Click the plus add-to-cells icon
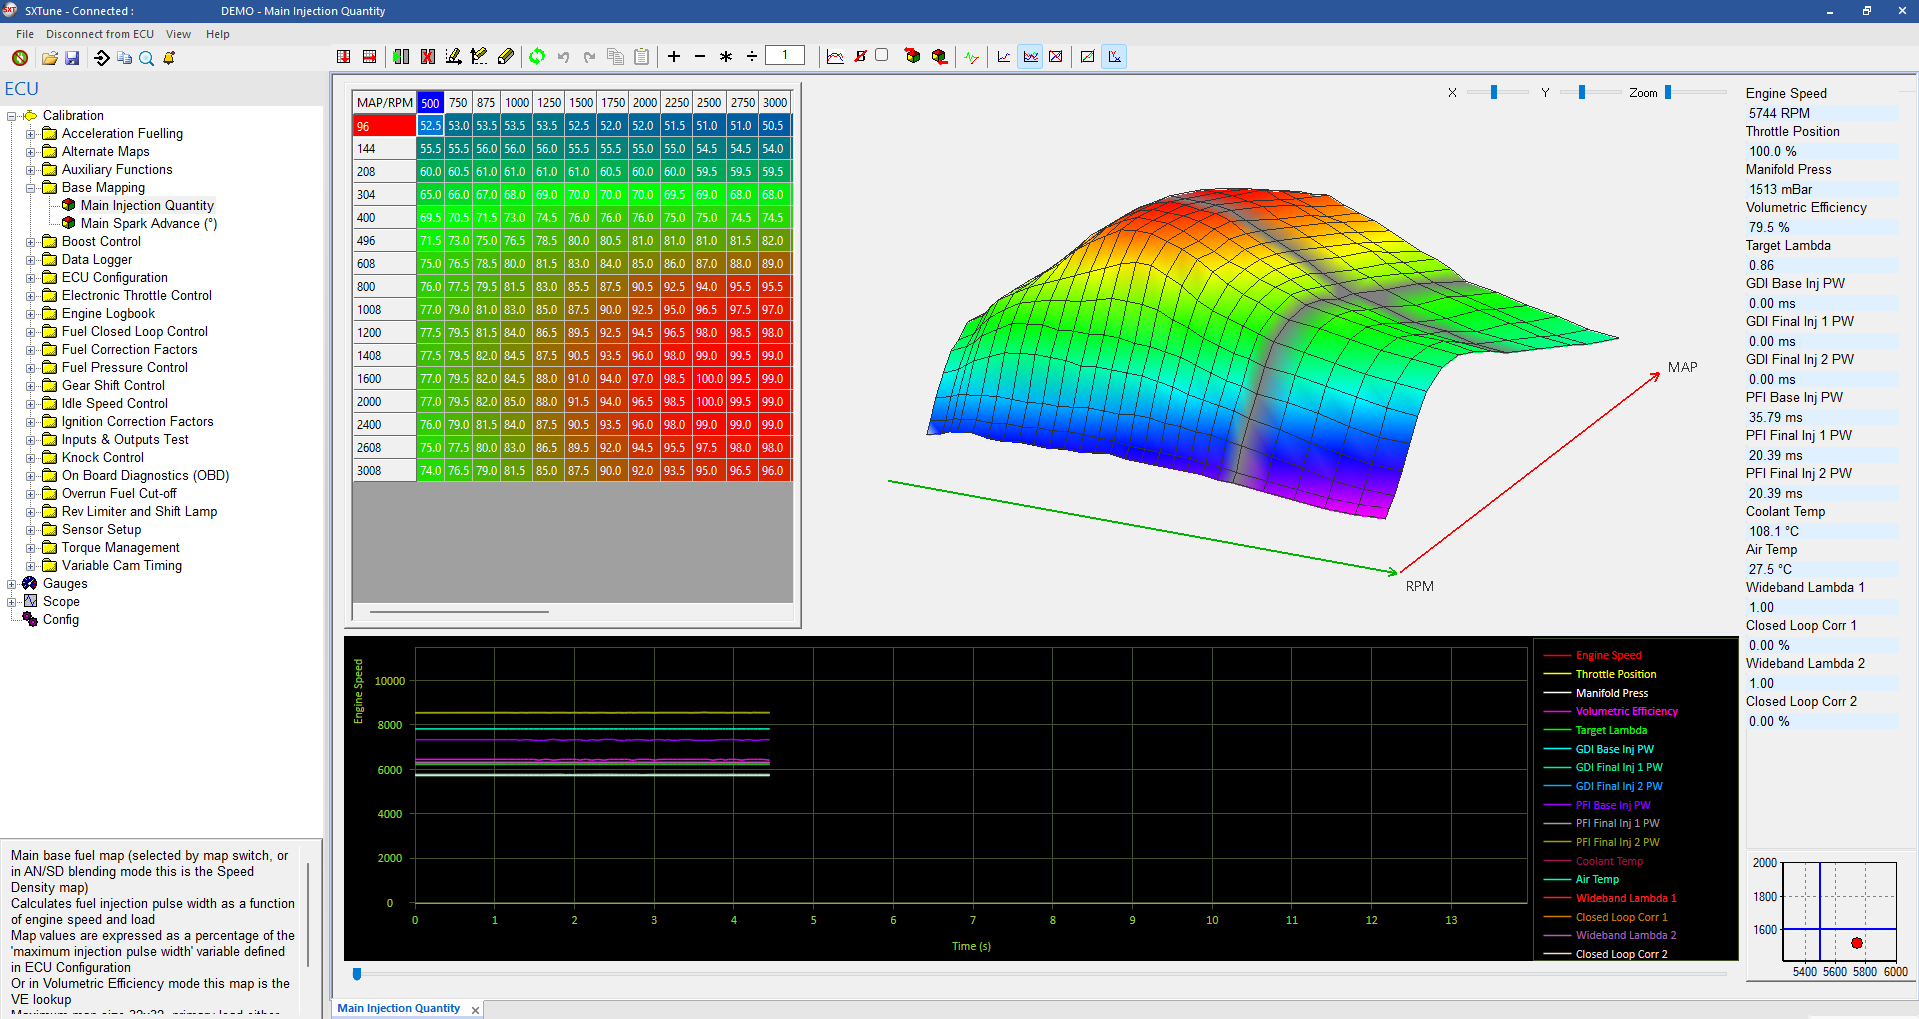 tap(674, 57)
